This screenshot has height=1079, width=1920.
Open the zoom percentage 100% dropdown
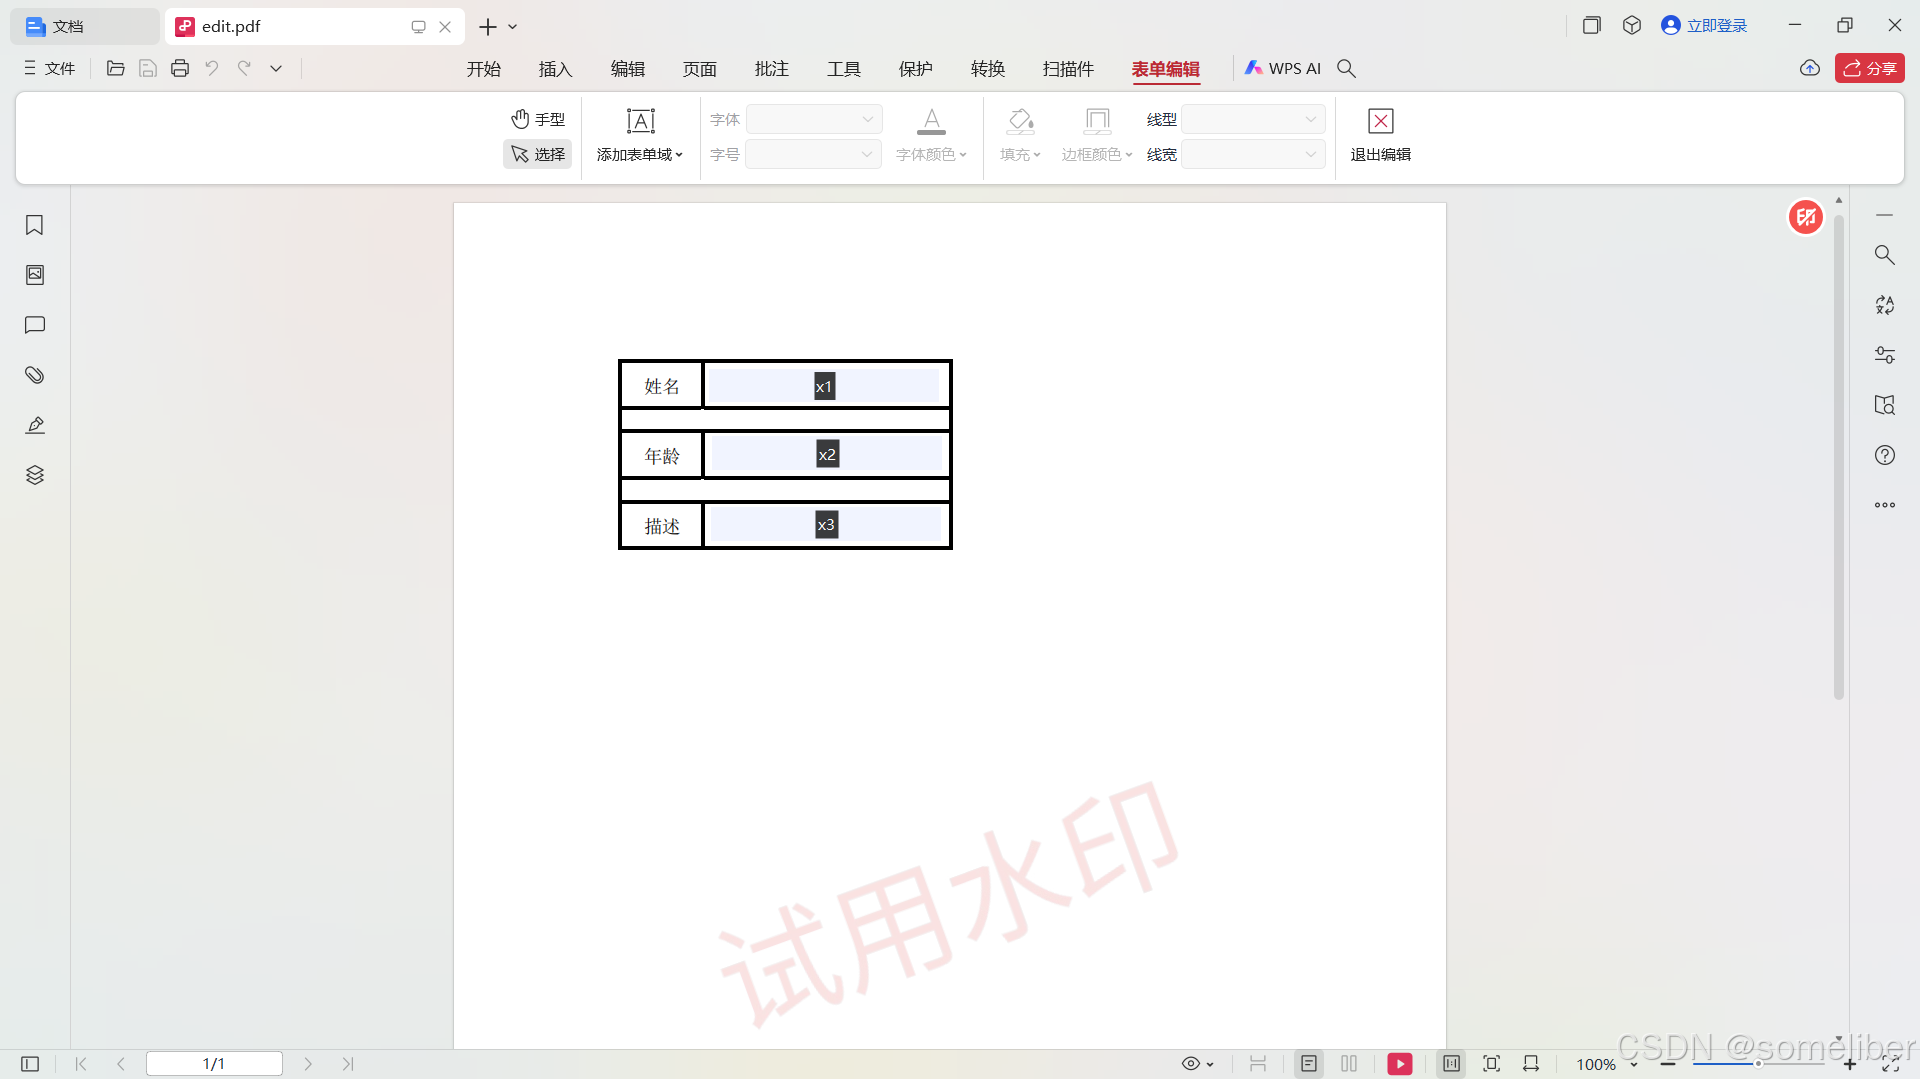click(x=1606, y=1064)
